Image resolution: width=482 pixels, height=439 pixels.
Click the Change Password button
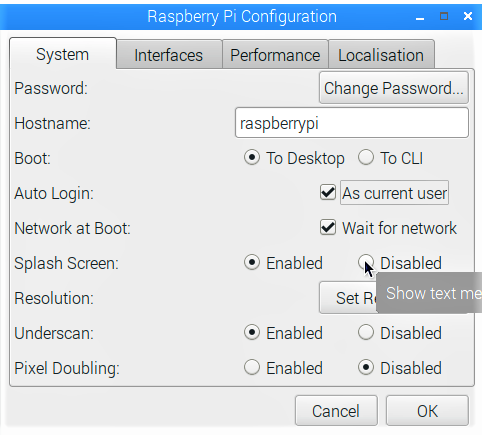394,88
